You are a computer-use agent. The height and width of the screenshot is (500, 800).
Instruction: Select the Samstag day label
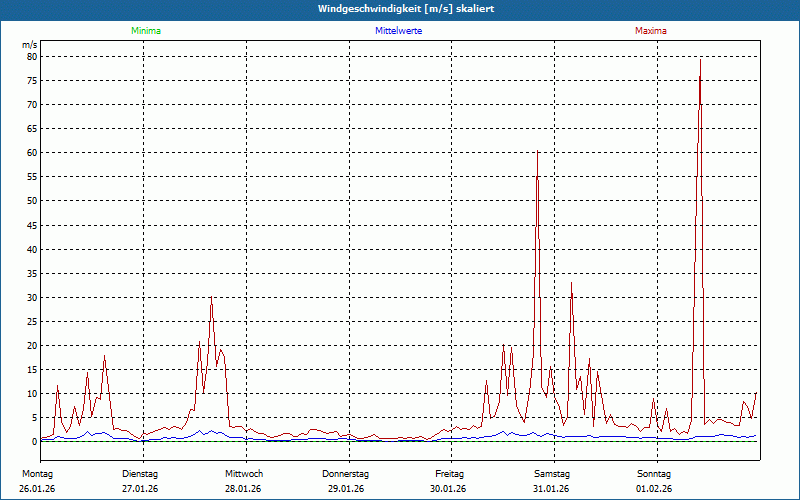(551, 473)
